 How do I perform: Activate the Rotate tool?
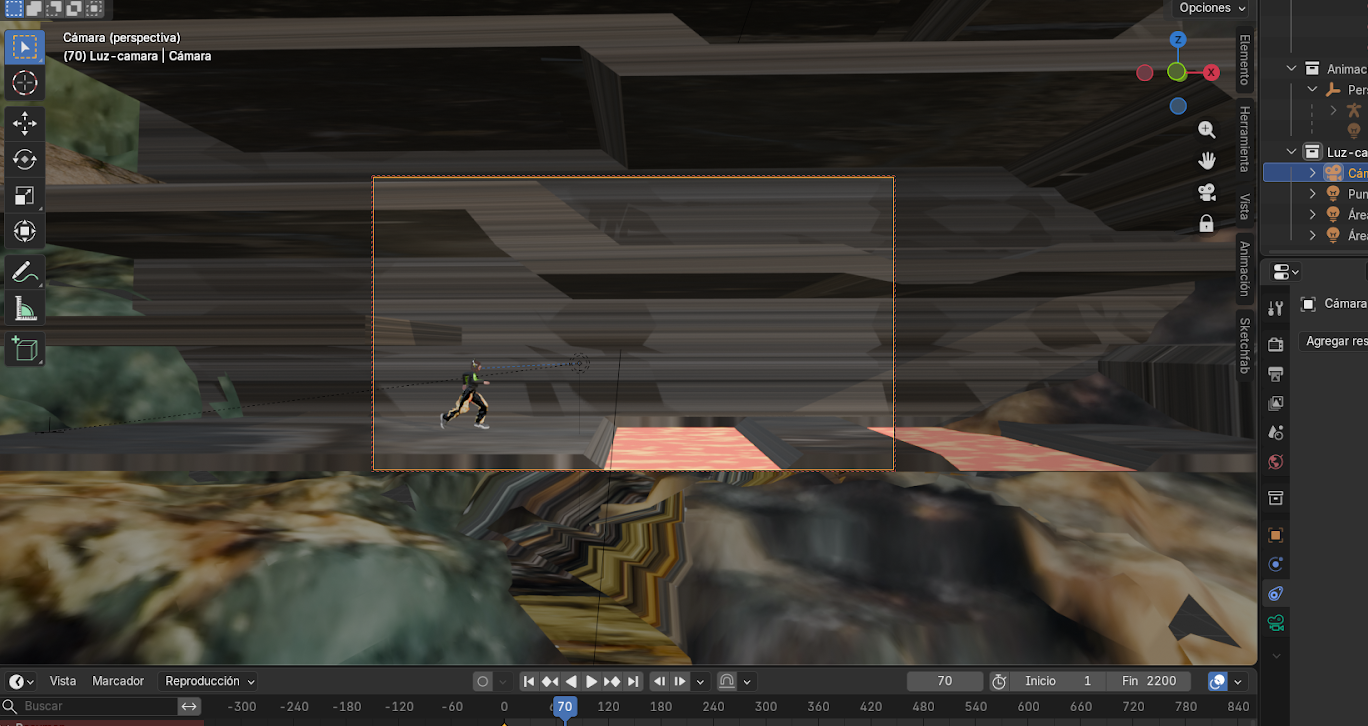click(x=25, y=160)
